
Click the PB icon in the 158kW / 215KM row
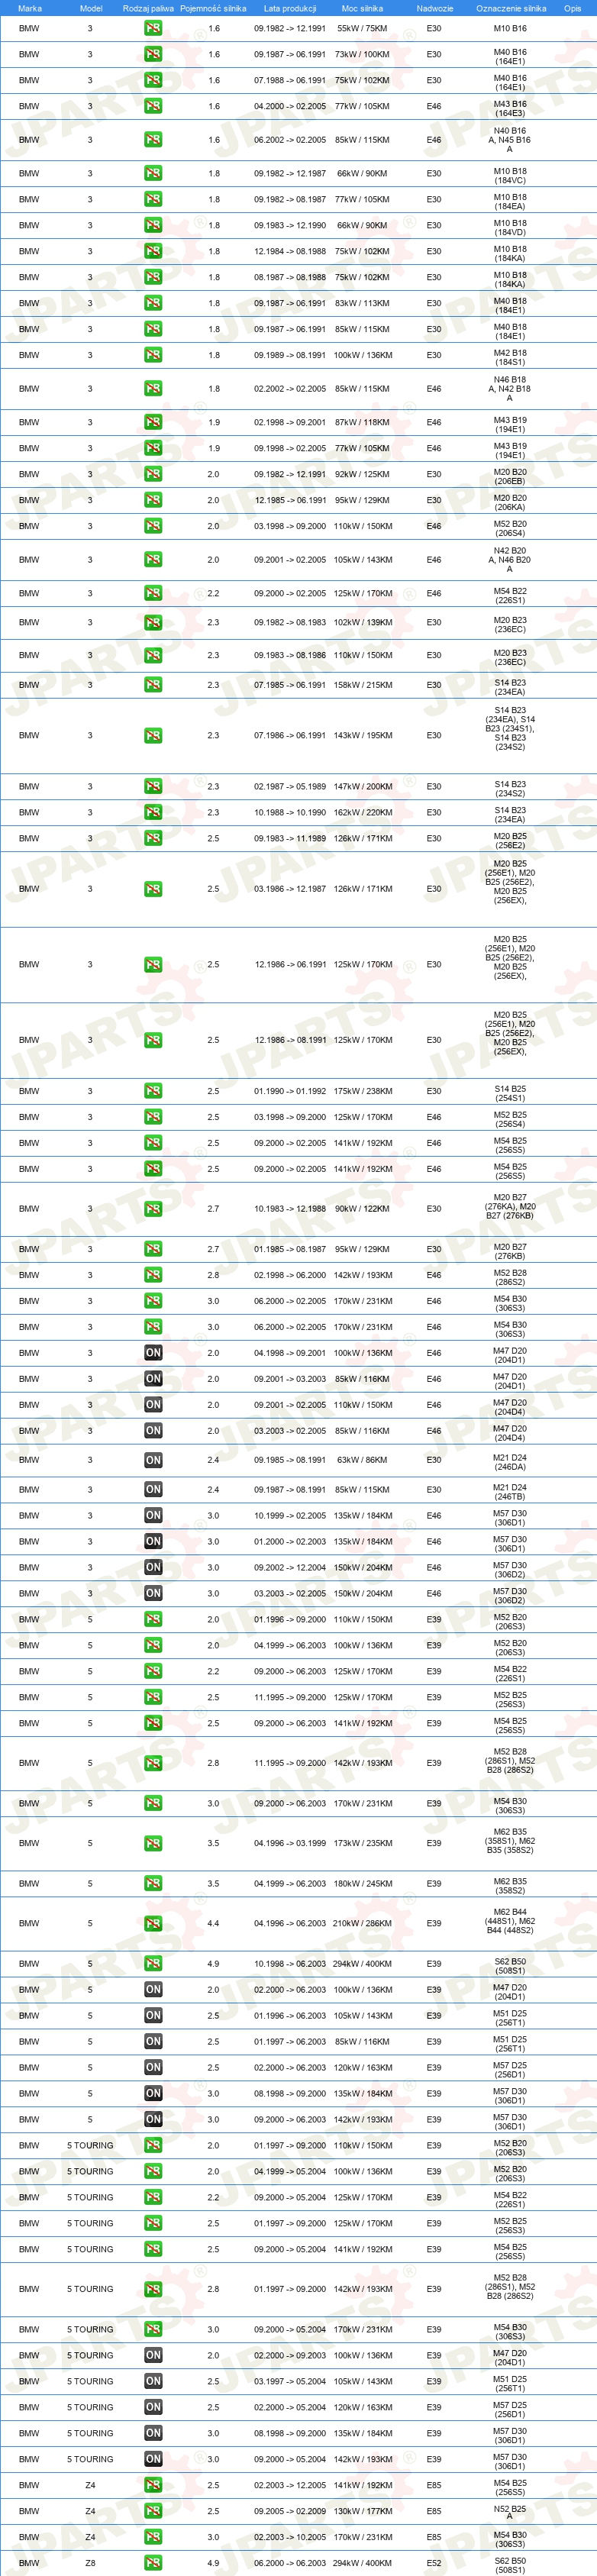[x=153, y=685]
